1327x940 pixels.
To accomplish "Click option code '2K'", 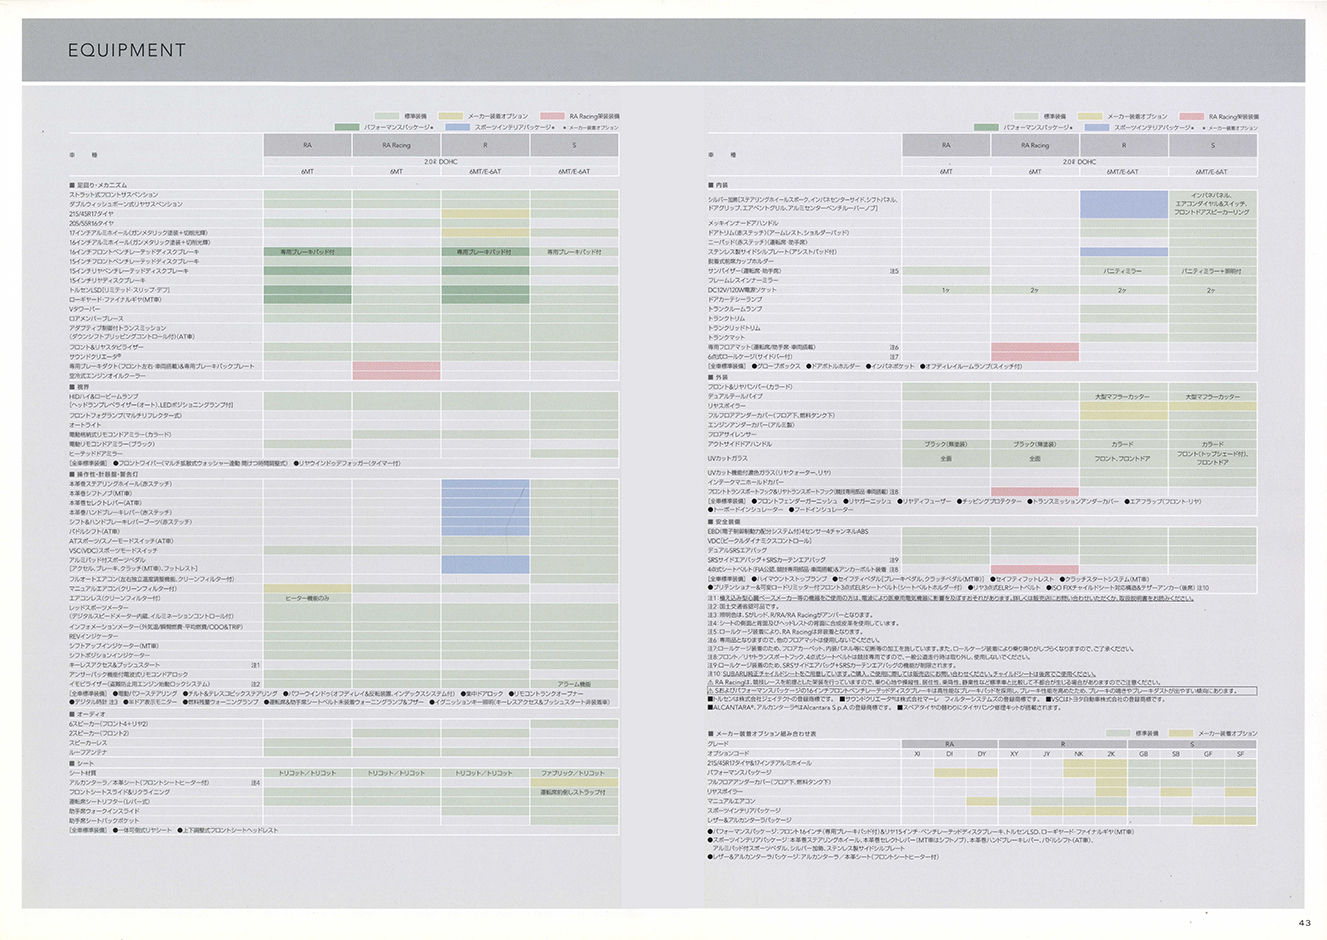I will click(1111, 753).
